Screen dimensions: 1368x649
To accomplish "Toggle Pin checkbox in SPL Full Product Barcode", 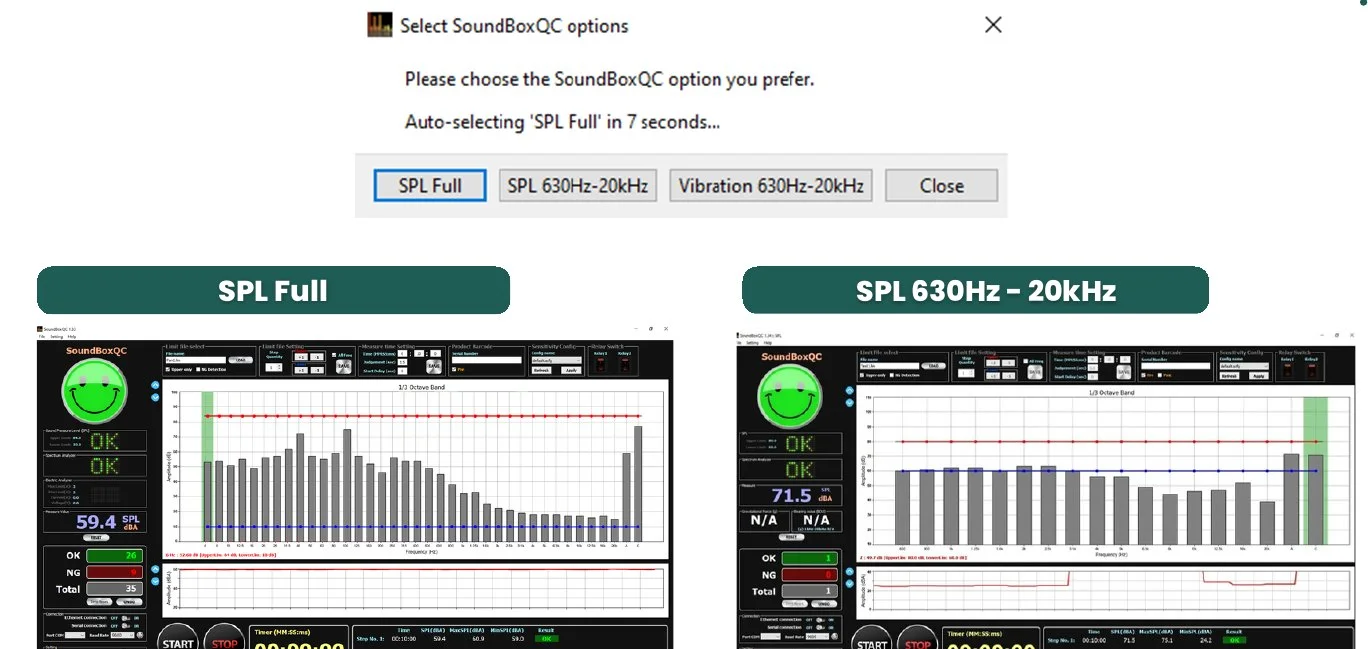I will coord(454,369).
